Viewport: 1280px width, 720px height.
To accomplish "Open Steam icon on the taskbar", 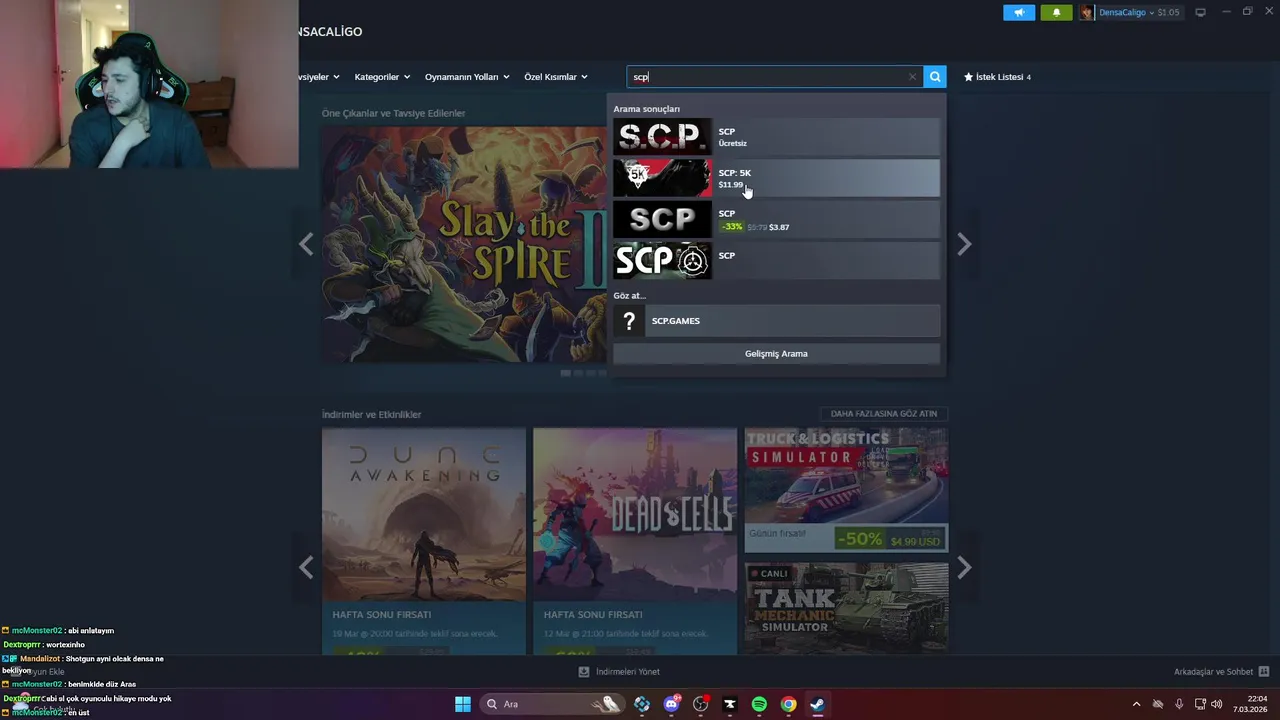I will coord(817,704).
